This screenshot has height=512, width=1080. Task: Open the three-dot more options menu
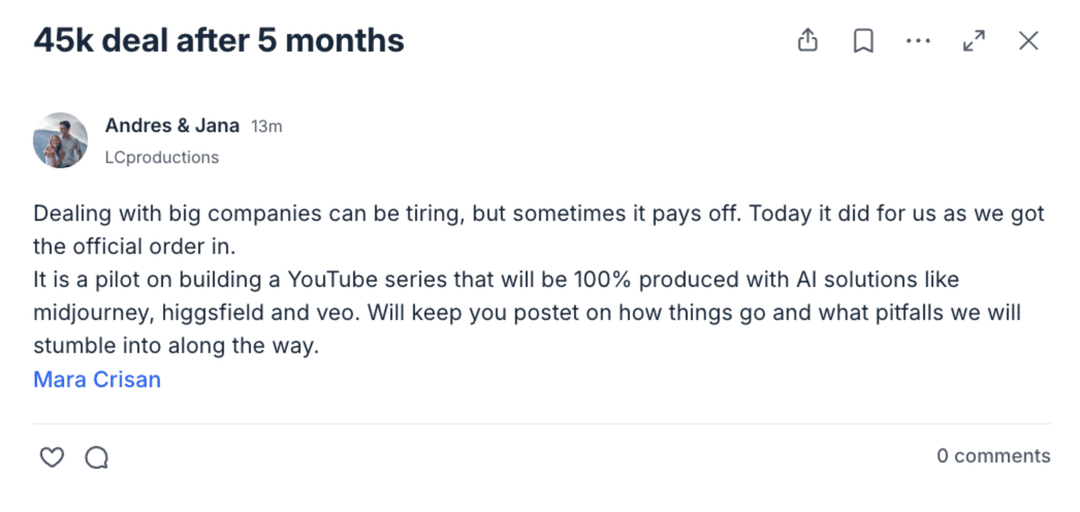click(918, 41)
